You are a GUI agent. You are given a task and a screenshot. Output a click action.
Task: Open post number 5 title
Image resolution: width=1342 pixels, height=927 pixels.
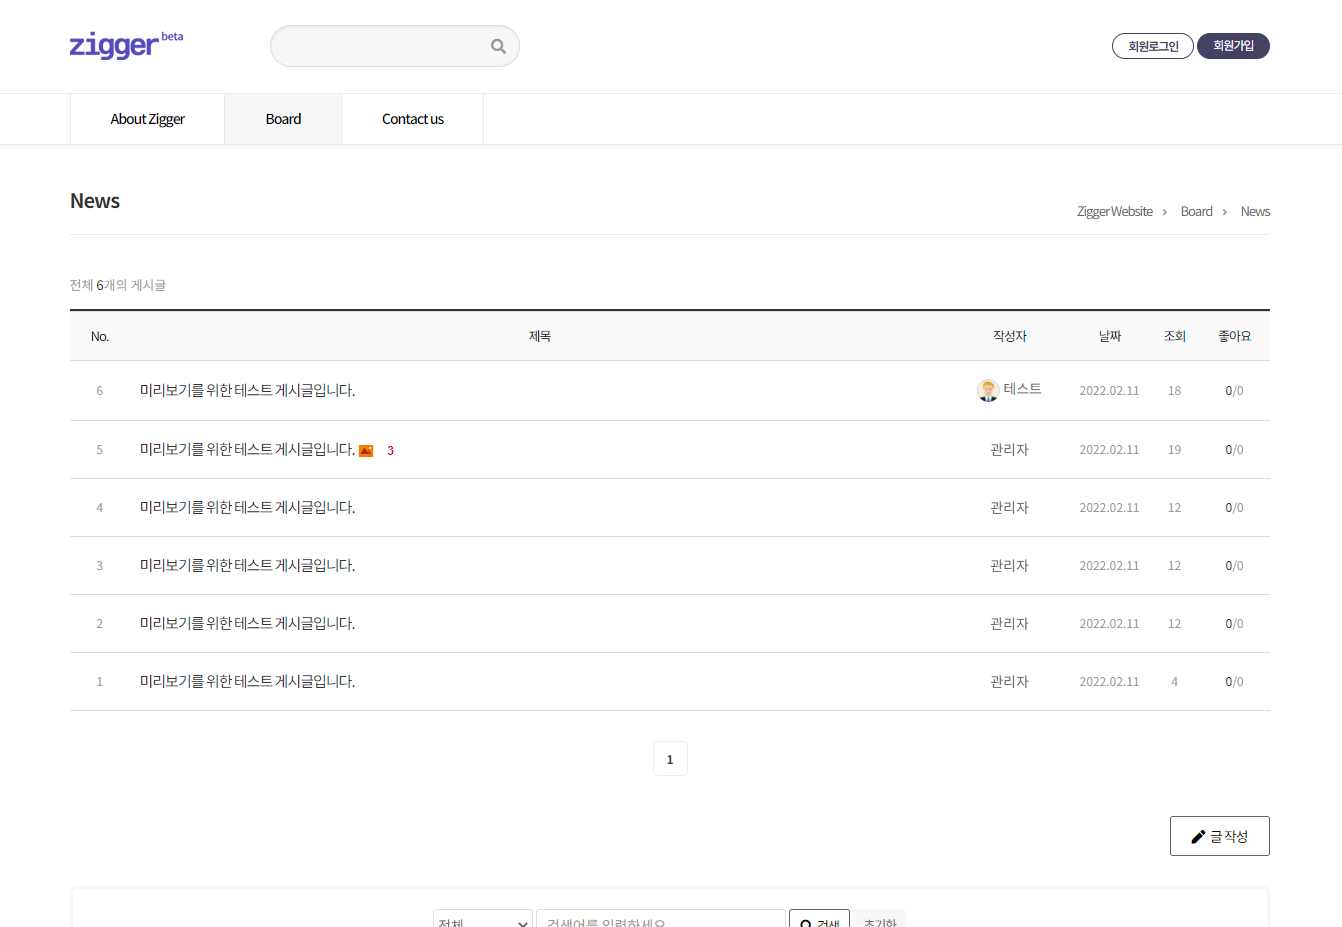click(x=247, y=450)
